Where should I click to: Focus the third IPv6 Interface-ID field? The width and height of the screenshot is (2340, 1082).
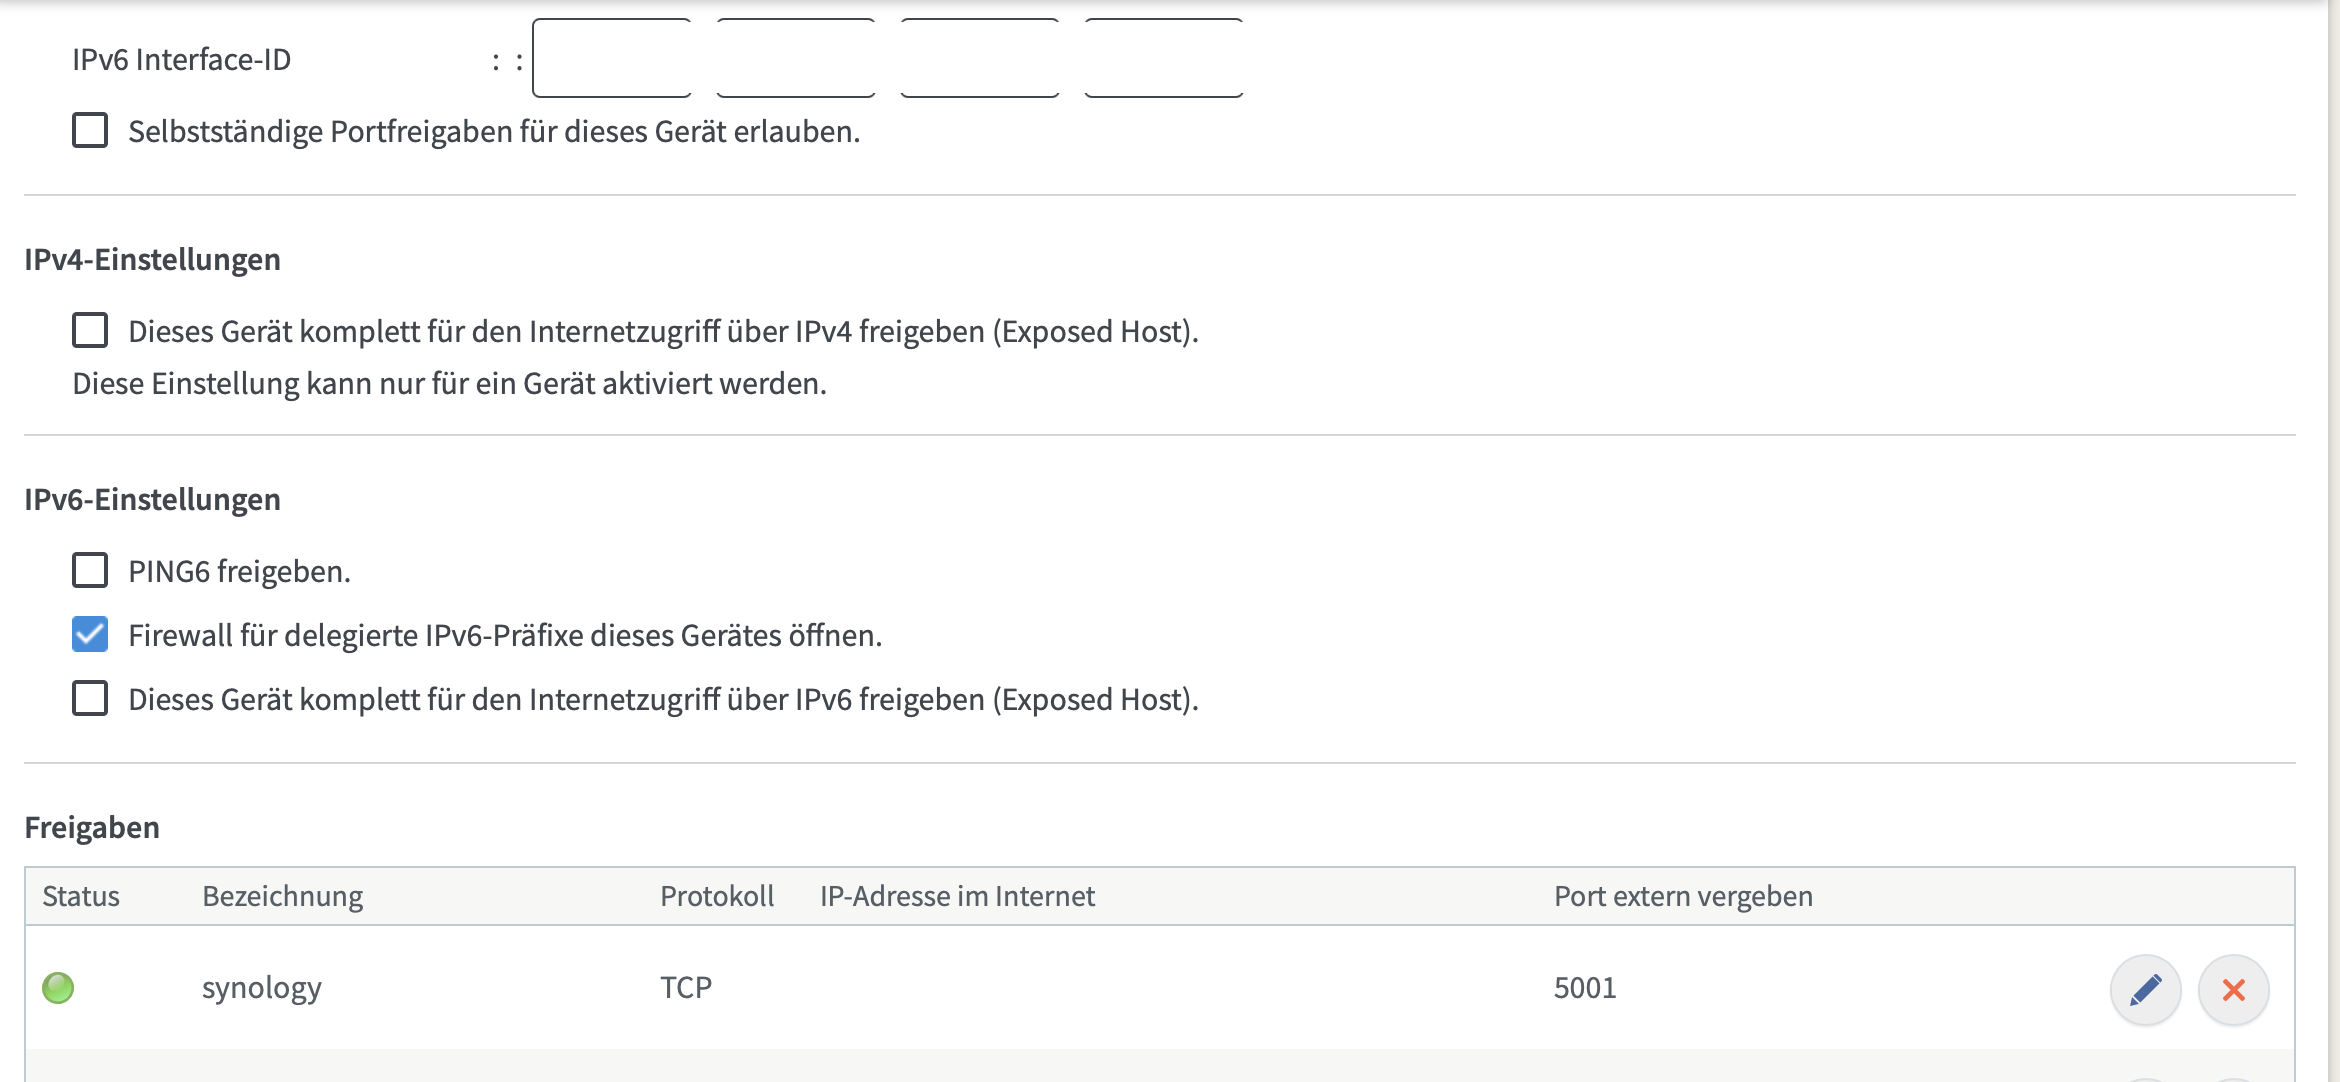(x=980, y=58)
